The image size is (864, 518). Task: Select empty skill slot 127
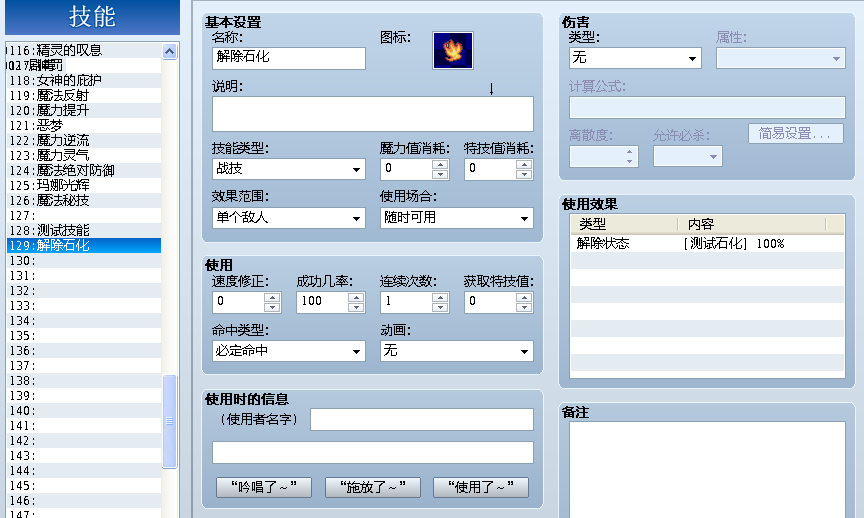click(84, 215)
